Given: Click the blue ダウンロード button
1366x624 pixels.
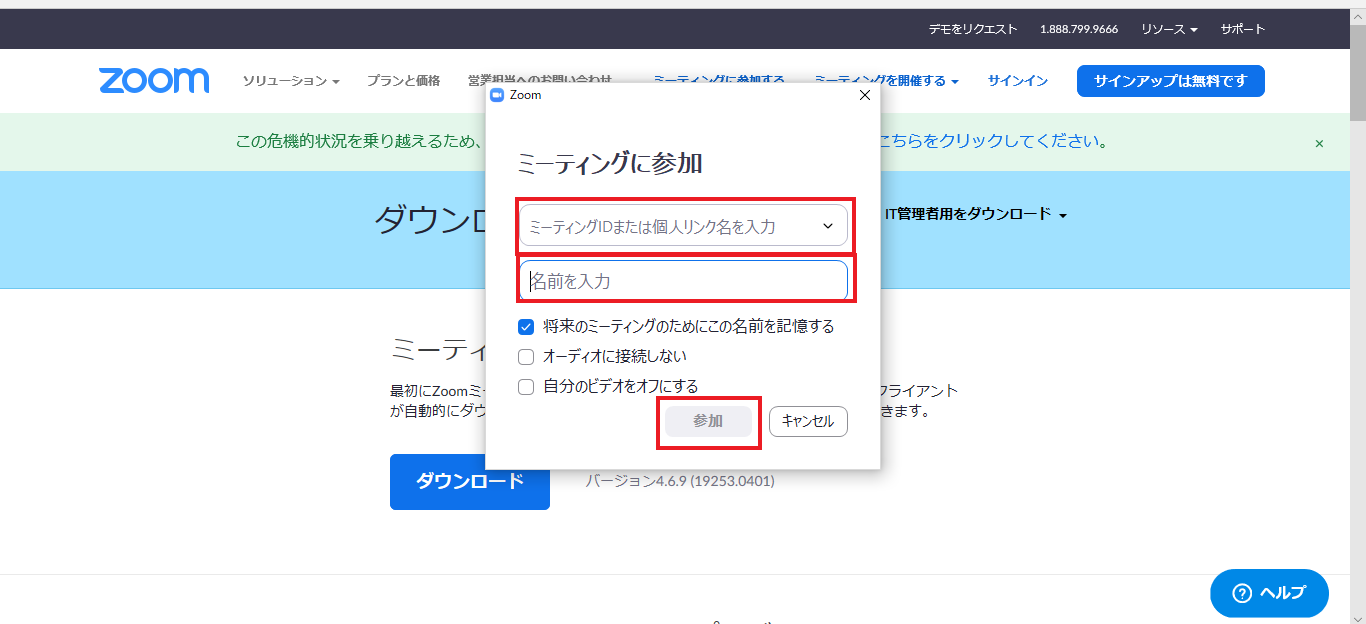Looking at the screenshot, I should 470,482.
